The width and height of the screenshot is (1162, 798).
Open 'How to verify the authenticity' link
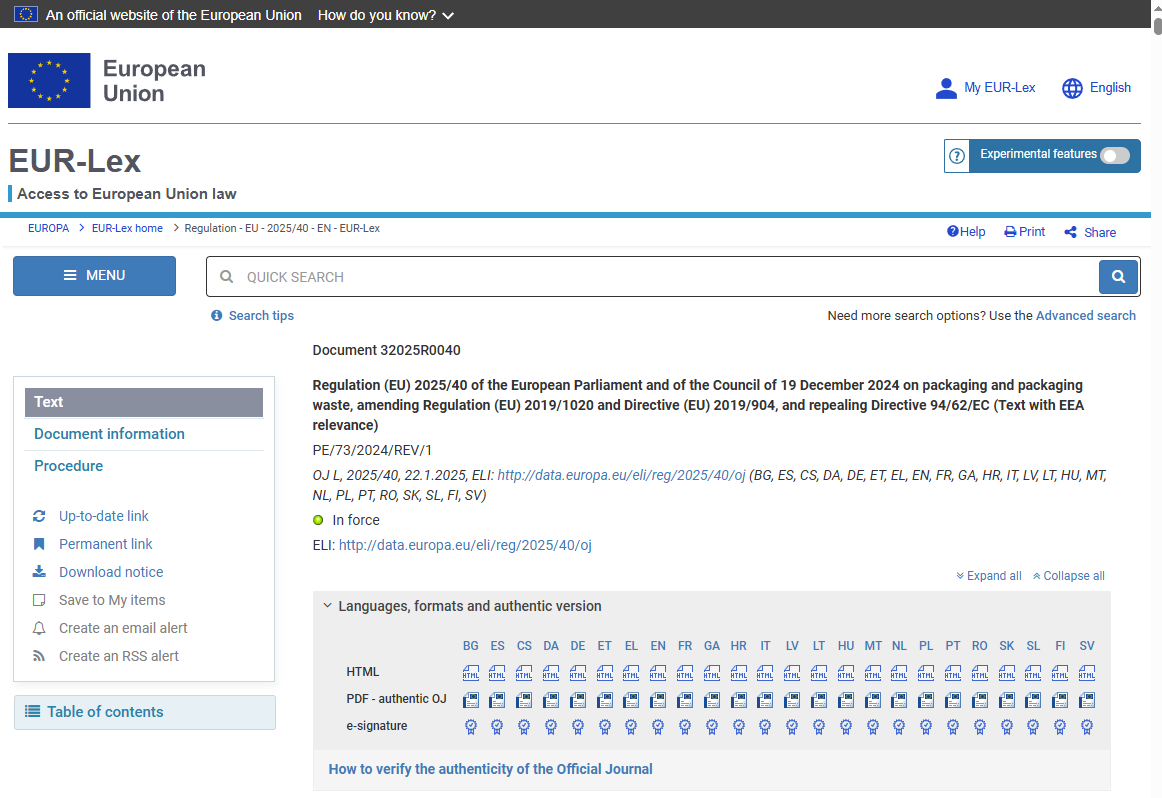coord(491,769)
